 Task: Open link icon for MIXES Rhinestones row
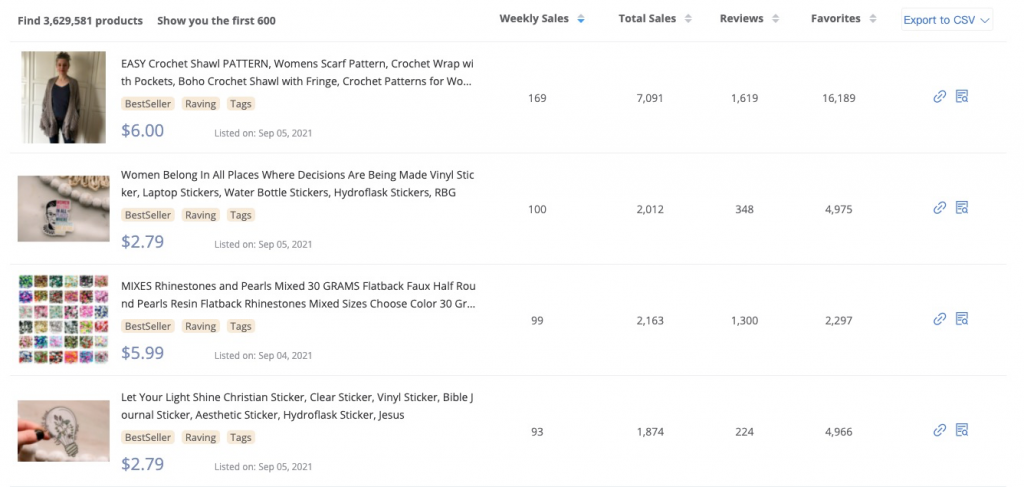[x=939, y=319]
